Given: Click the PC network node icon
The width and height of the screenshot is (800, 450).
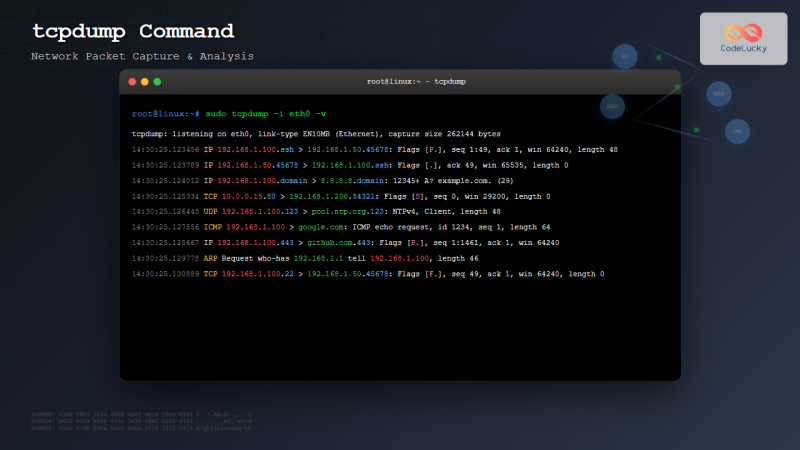Looking at the screenshot, I should [626, 58].
